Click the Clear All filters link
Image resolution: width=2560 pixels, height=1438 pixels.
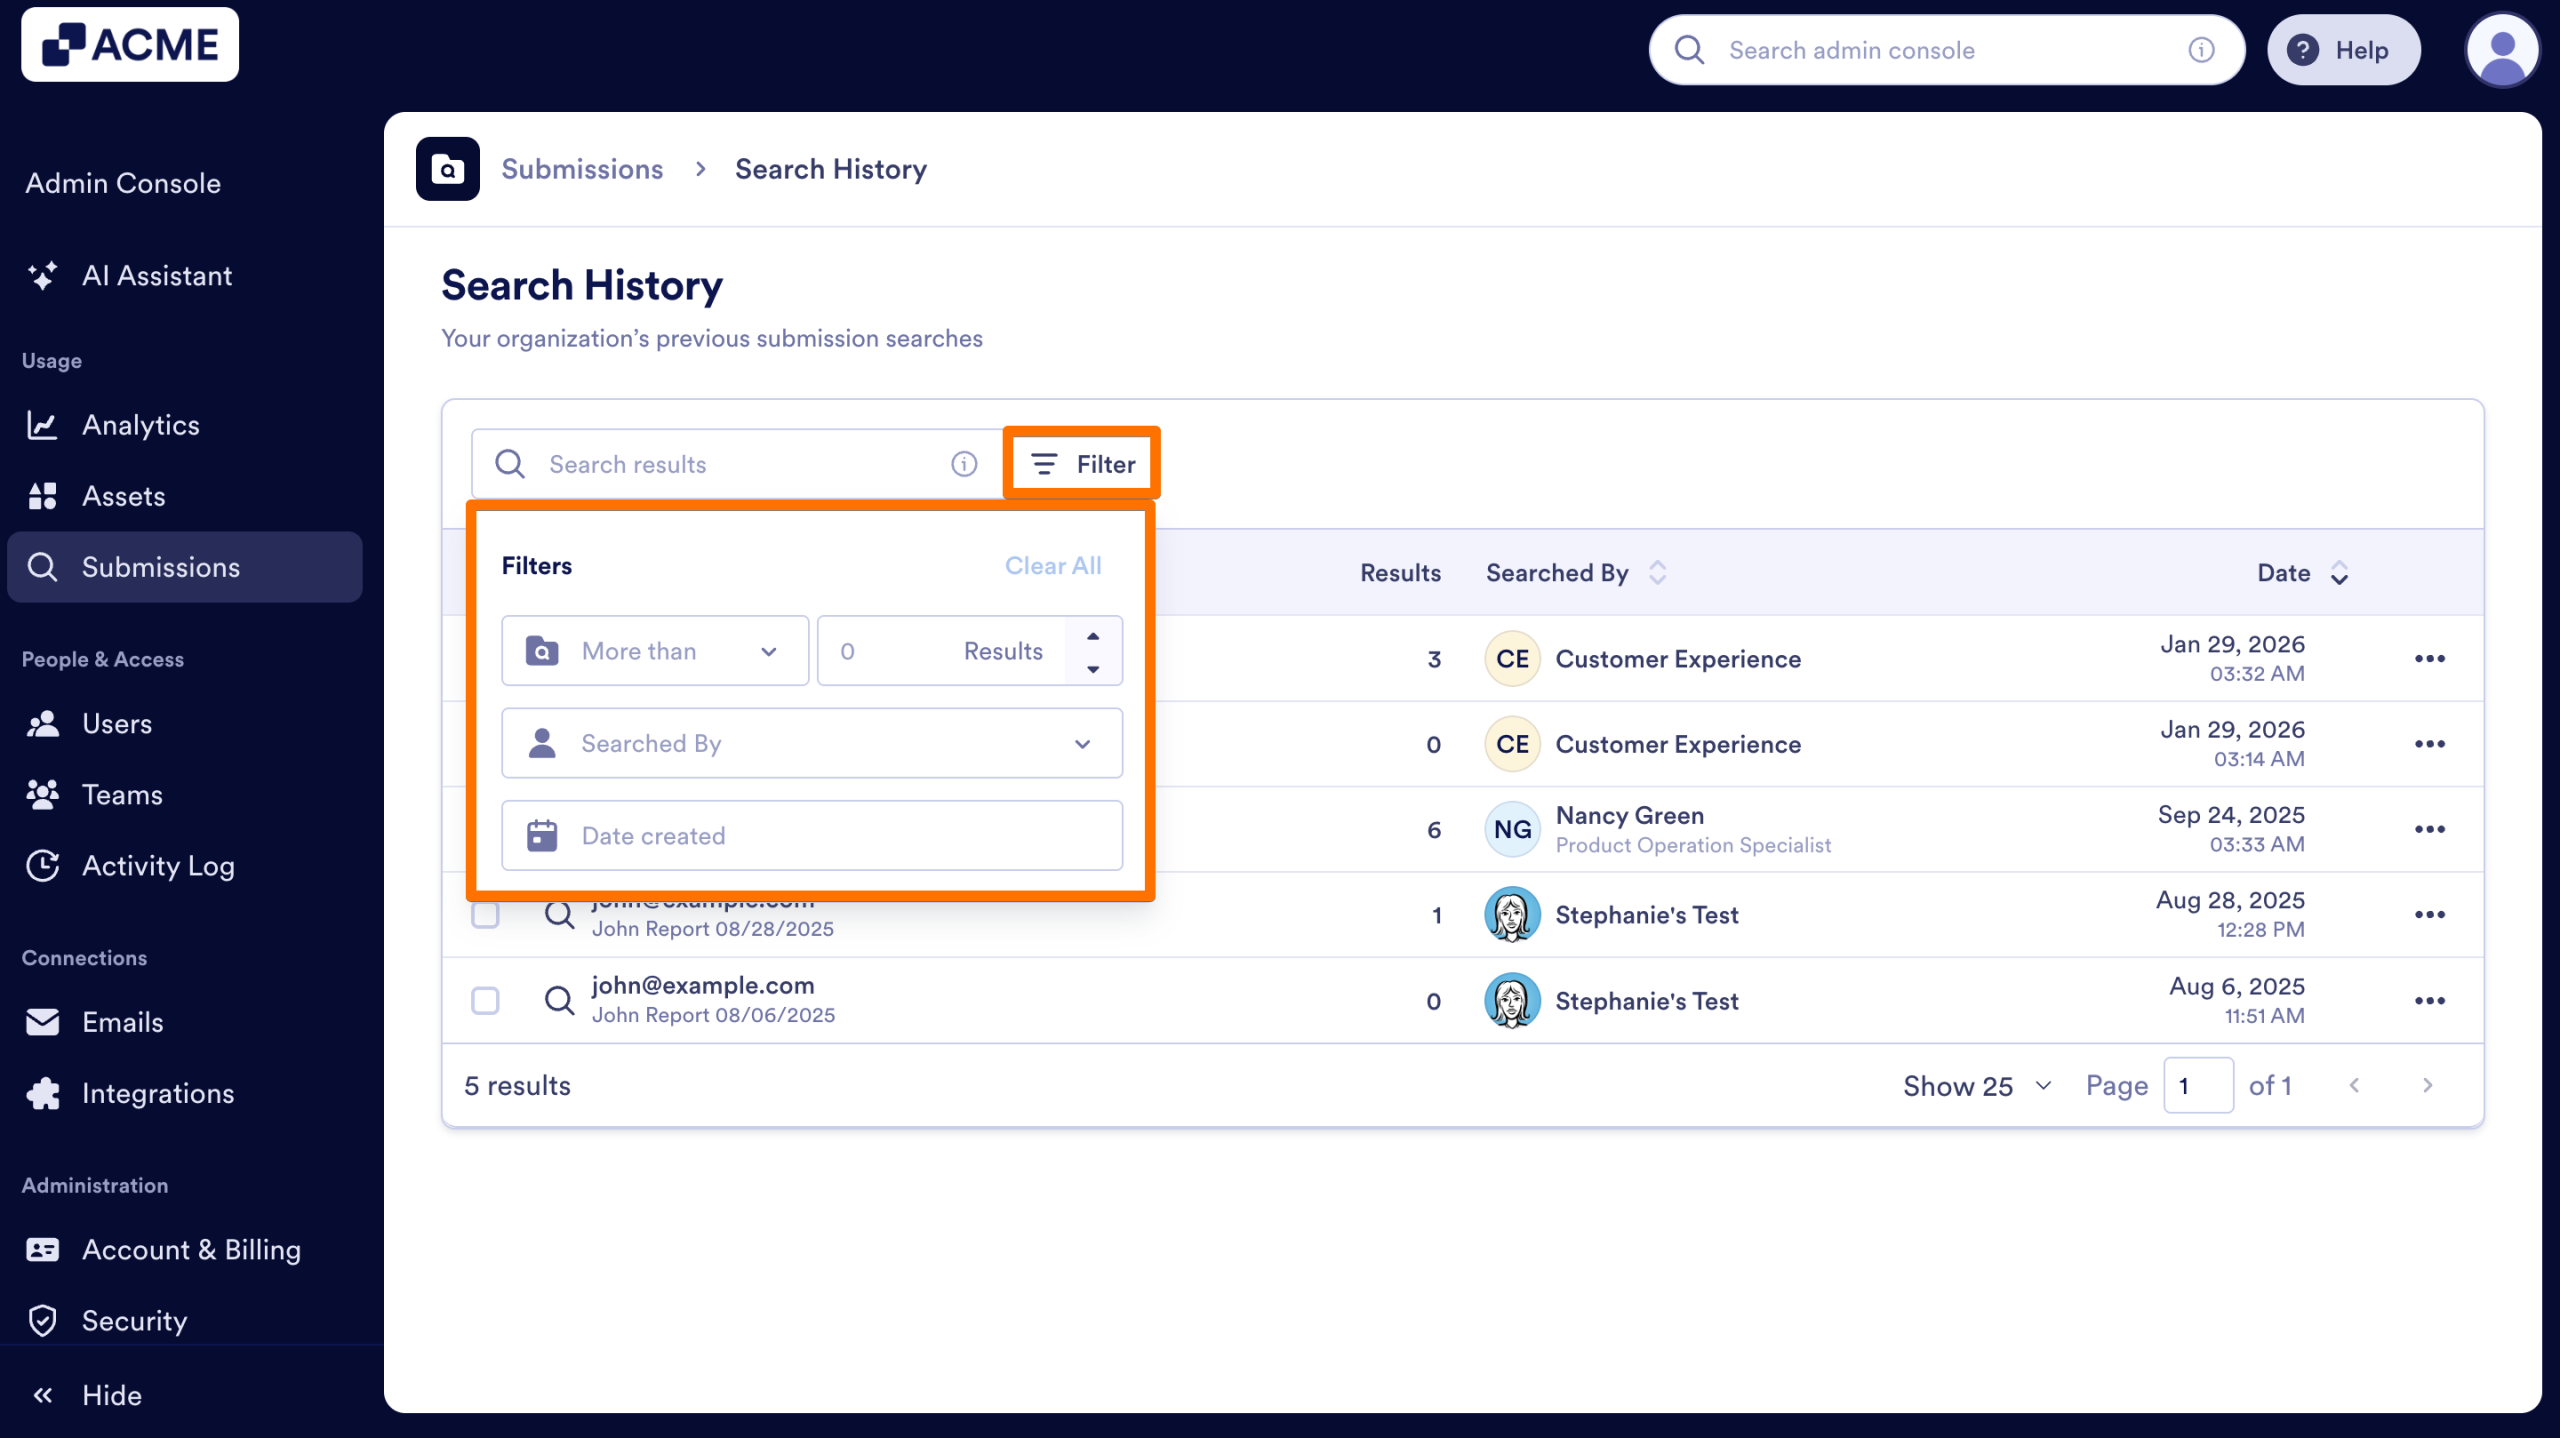(1053, 565)
